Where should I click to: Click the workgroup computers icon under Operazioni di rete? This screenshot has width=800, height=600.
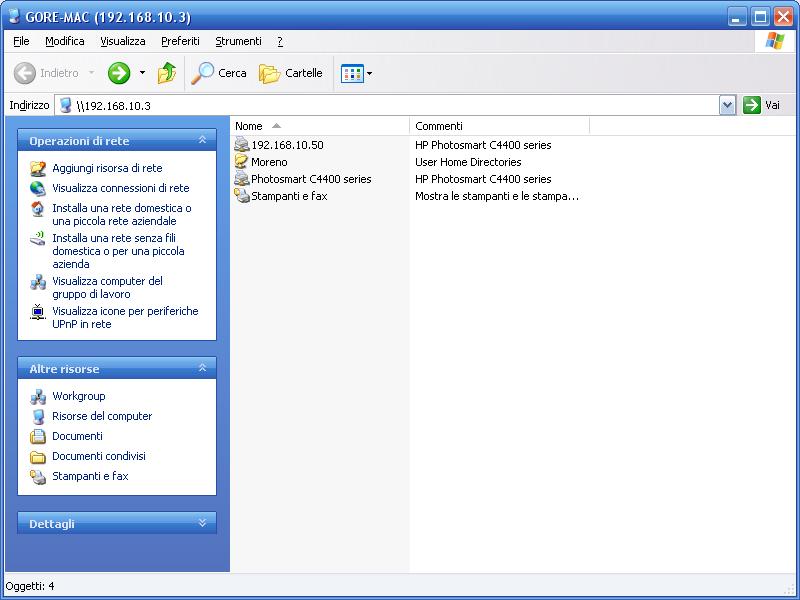38,282
